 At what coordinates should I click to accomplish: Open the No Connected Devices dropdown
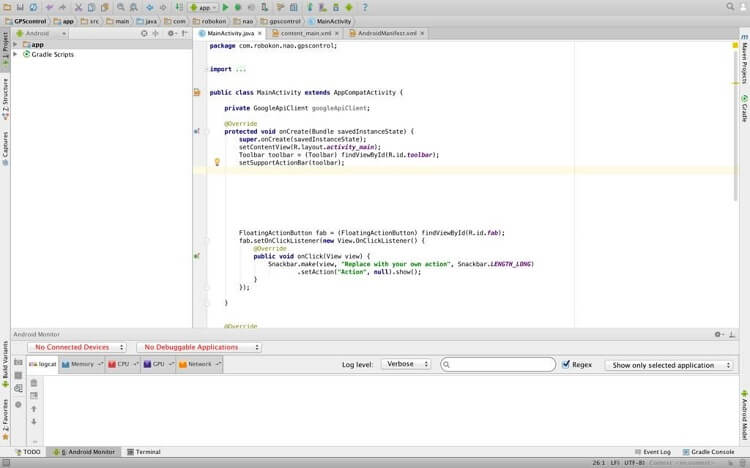click(77, 347)
